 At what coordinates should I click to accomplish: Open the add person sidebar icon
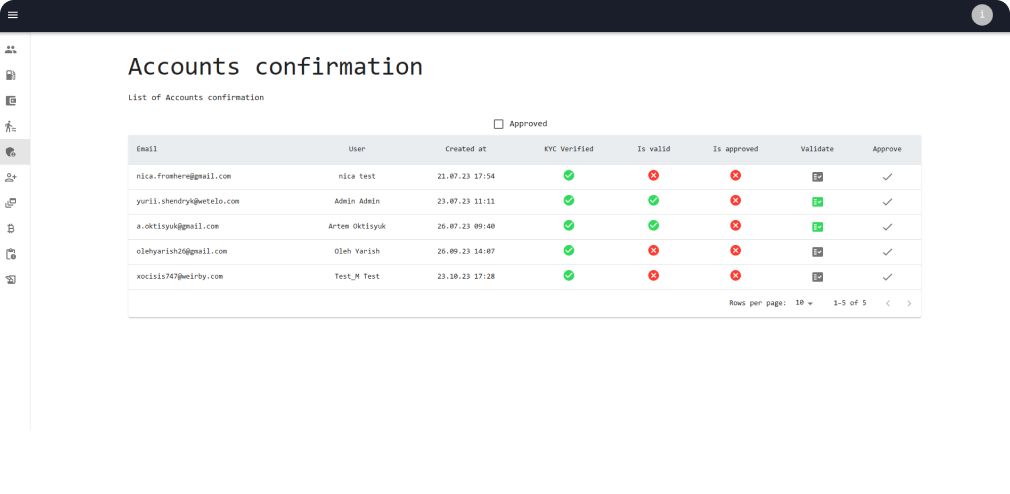pyautogui.click(x=10, y=177)
